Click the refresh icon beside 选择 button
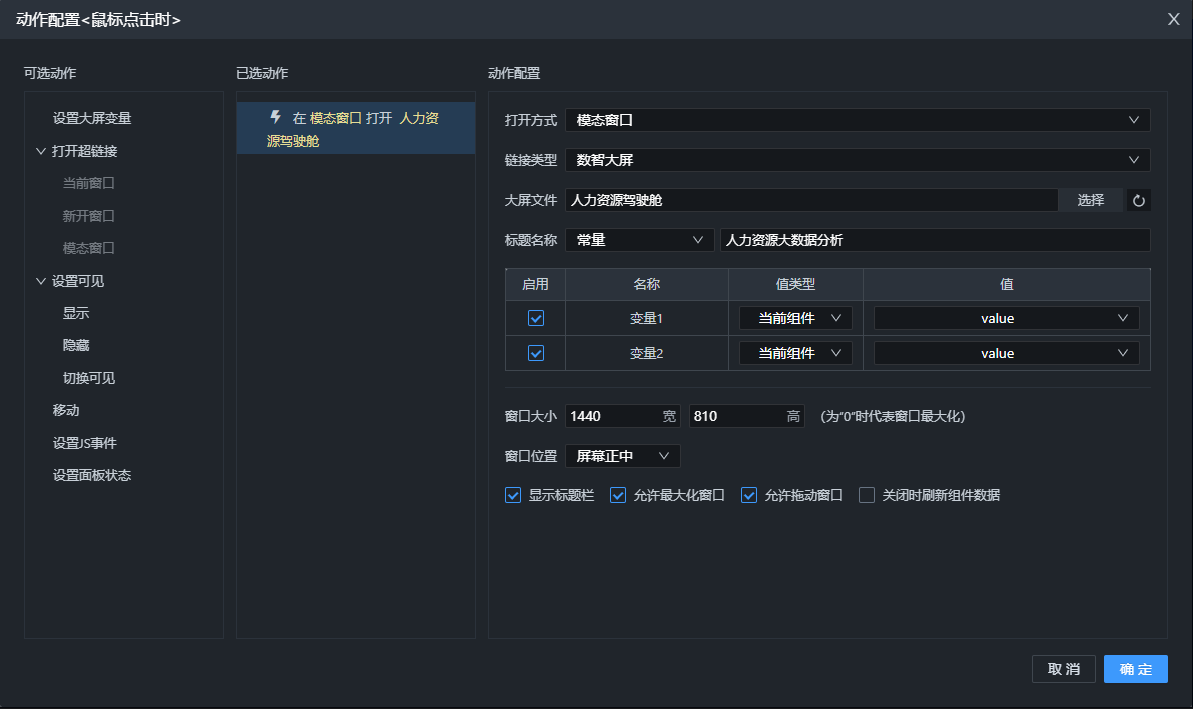 click(x=1138, y=200)
